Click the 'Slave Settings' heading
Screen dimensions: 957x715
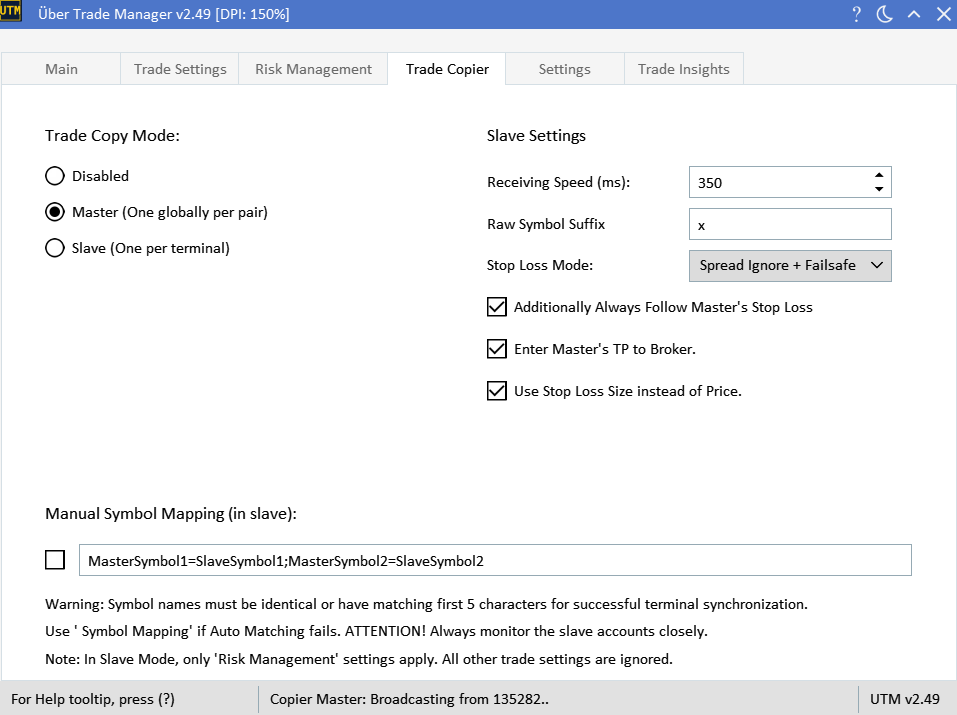[x=536, y=136]
